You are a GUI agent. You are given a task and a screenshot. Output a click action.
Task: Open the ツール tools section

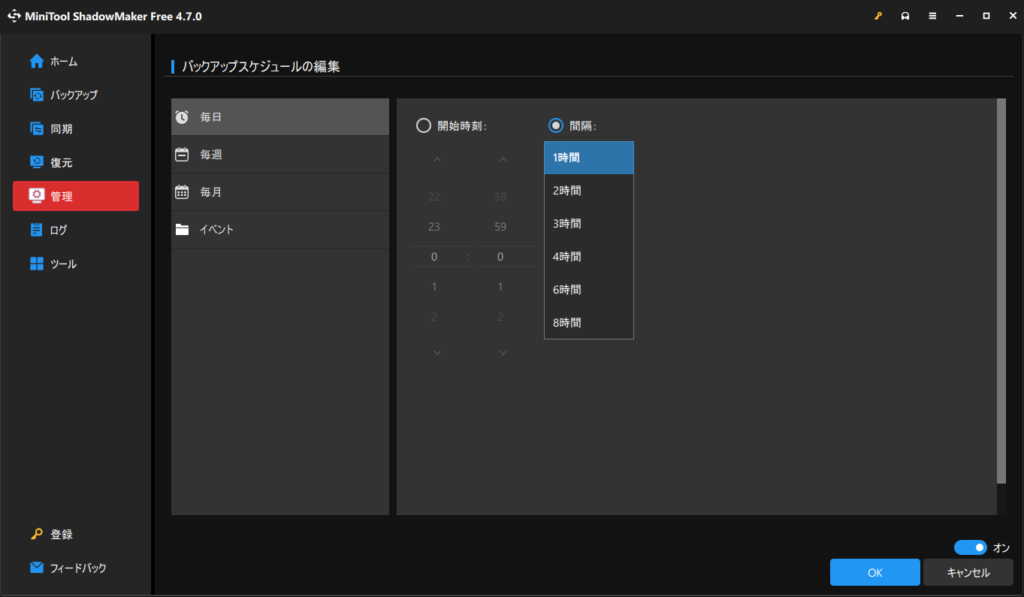pos(76,264)
